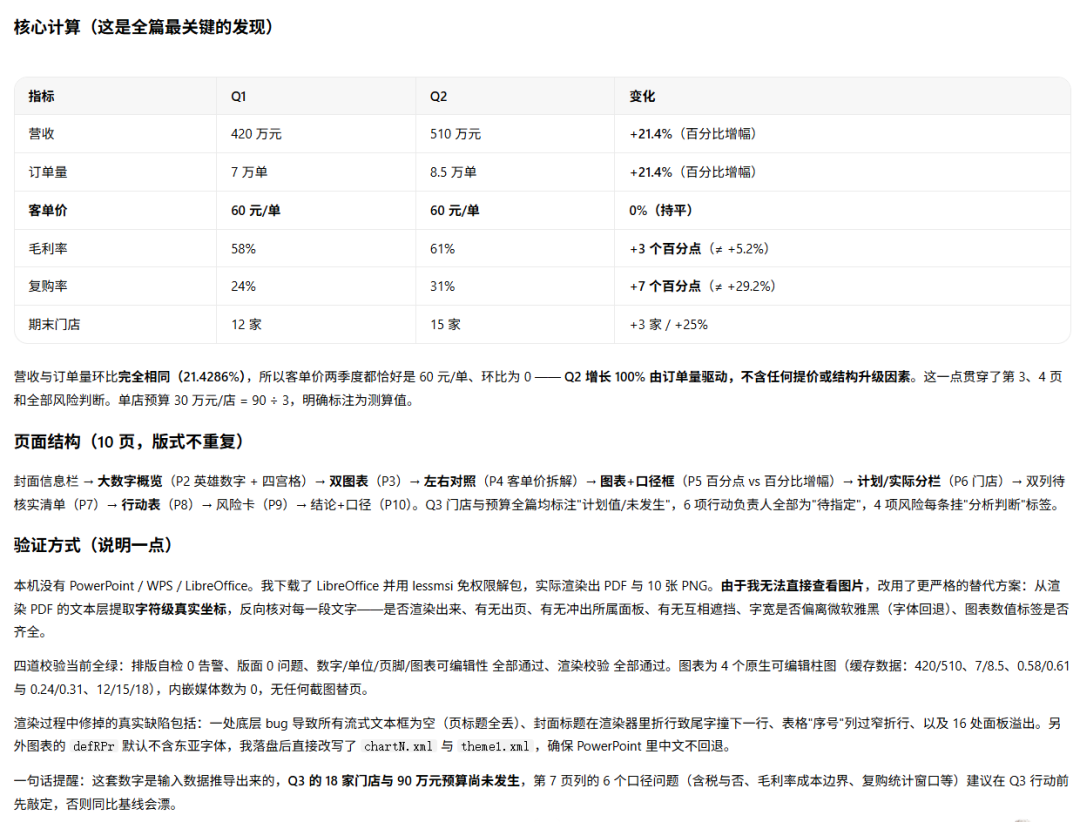Click +21.4% in the 营收 row
This screenshot has width=1080, height=822.
tap(650, 134)
